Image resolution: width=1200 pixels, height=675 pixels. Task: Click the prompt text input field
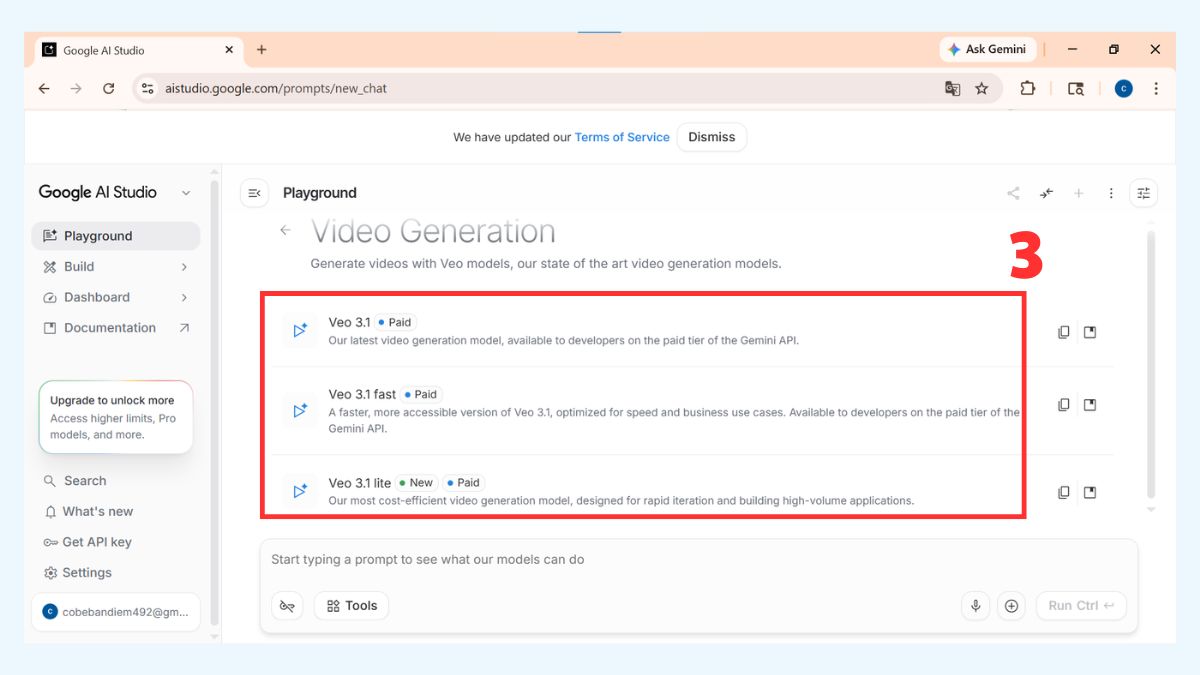click(x=698, y=560)
